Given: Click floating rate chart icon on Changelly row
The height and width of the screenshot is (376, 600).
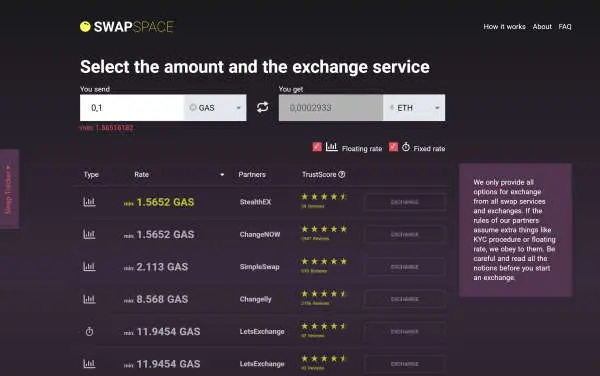Looking at the screenshot, I should 89,299.
